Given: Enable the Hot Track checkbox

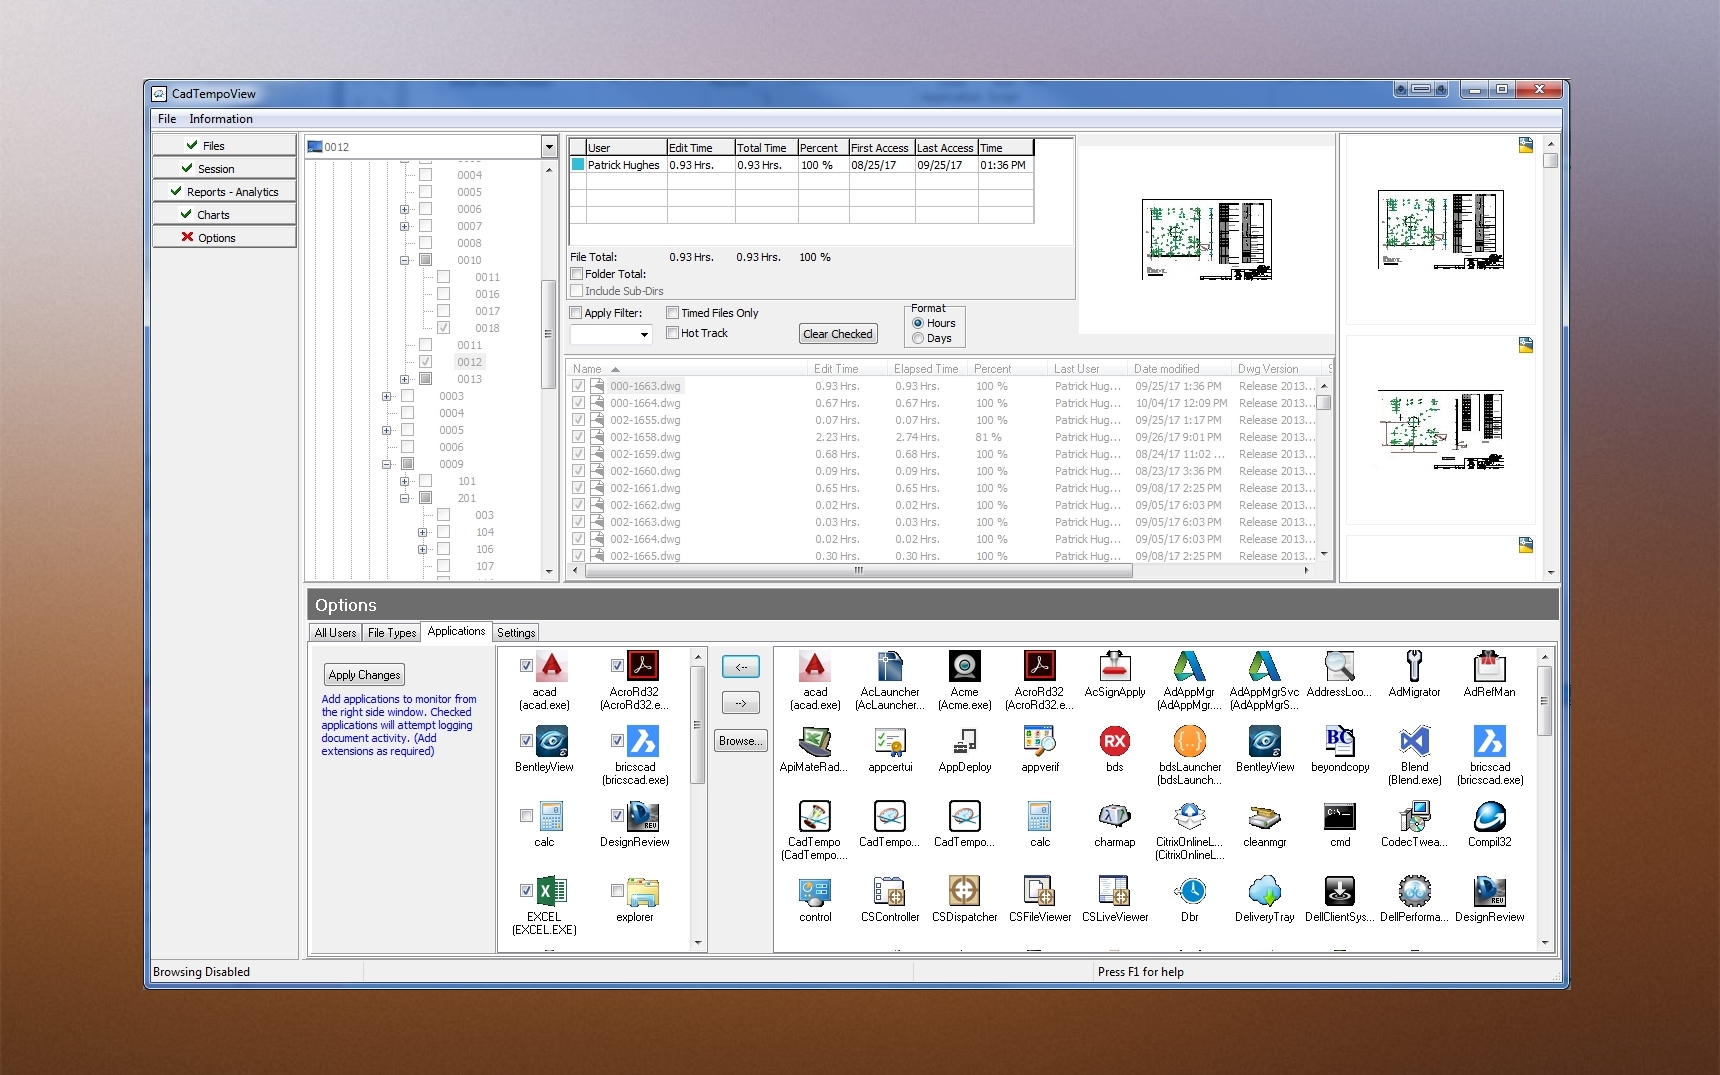Looking at the screenshot, I should [x=673, y=333].
